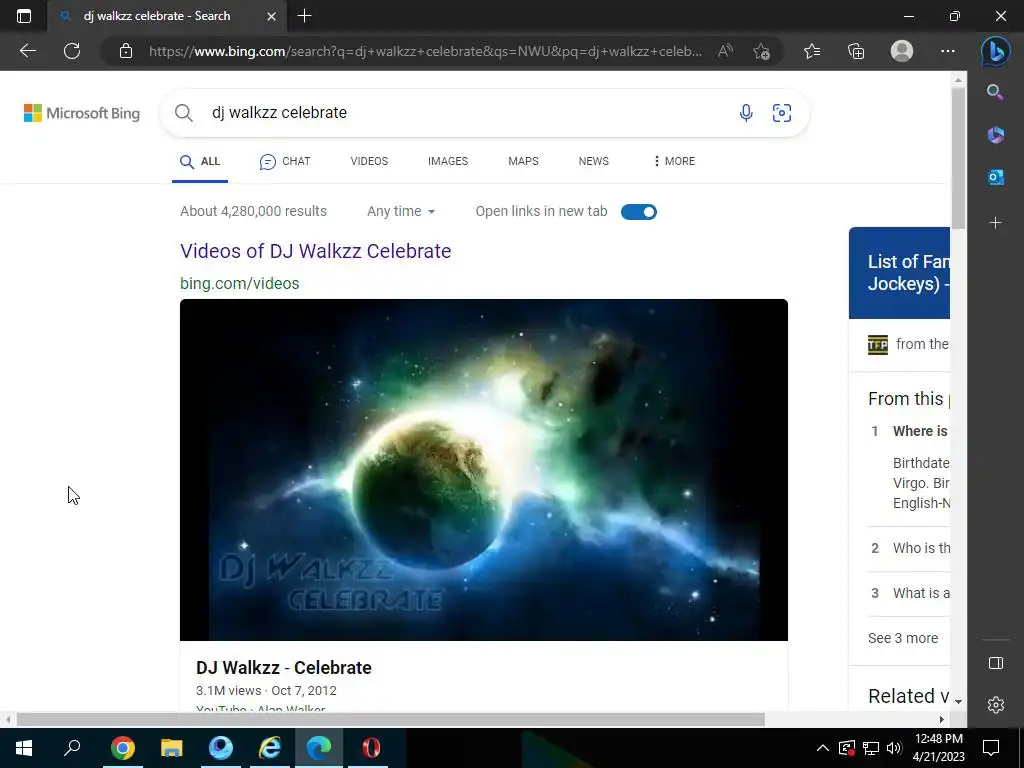This screenshot has height=768, width=1024.
Task: Start voice search with microphone icon
Action: (746, 113)
